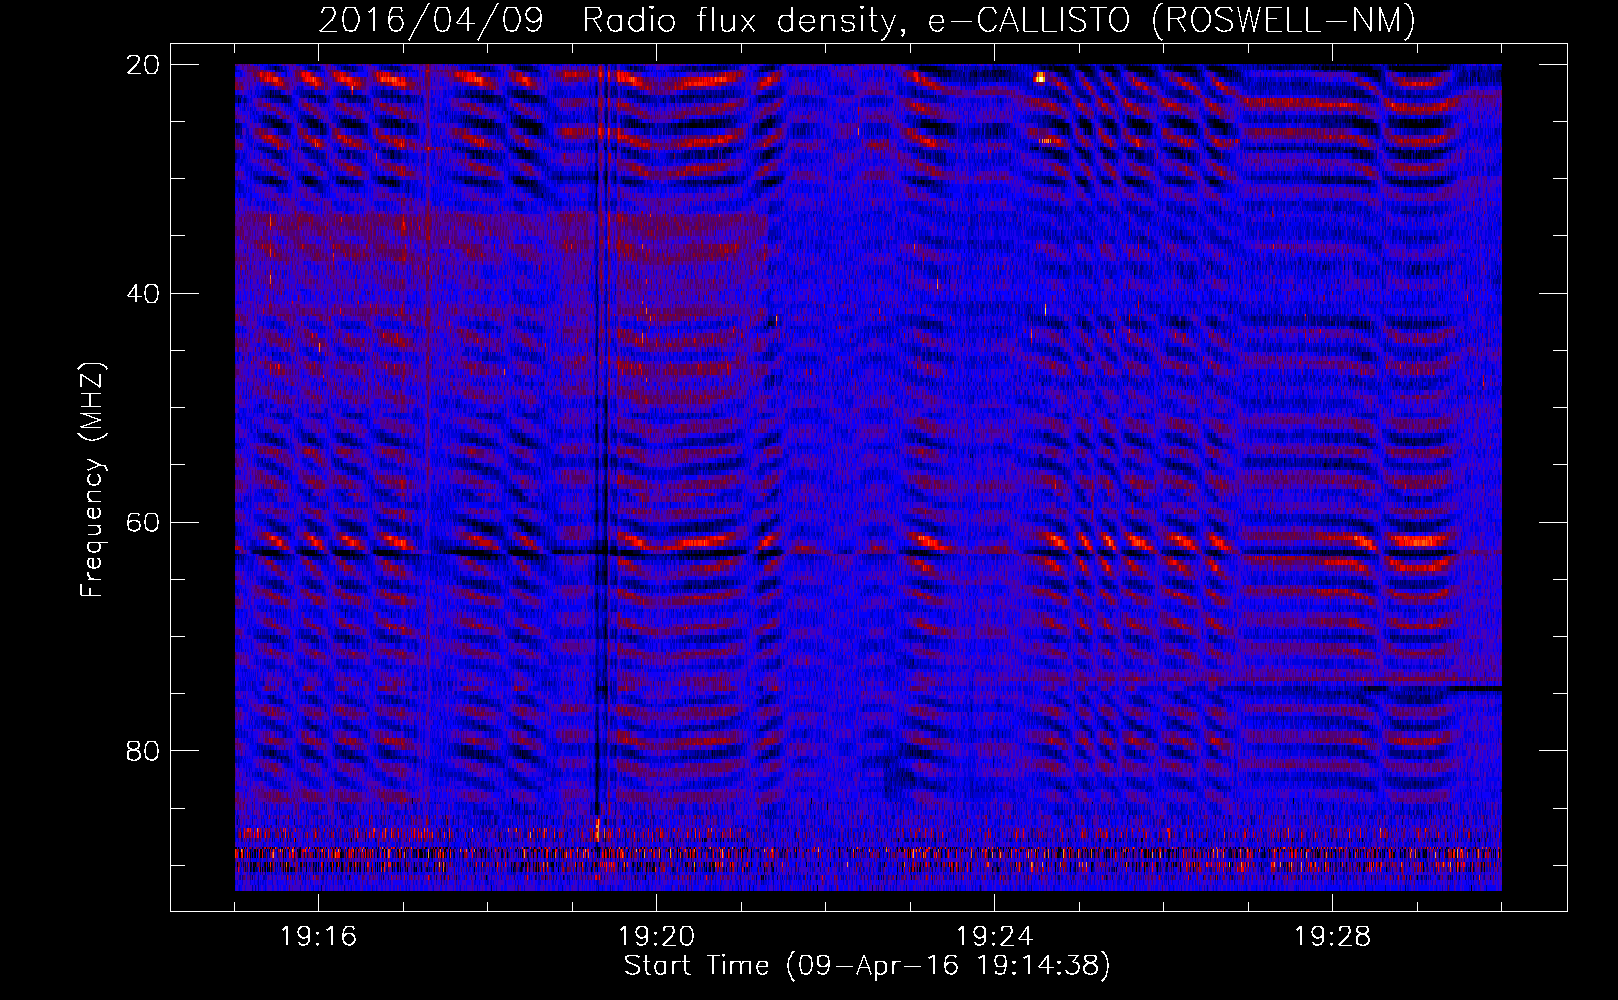
Task: Click the '19:20' time tick label
Action: [x=657, y=937]
